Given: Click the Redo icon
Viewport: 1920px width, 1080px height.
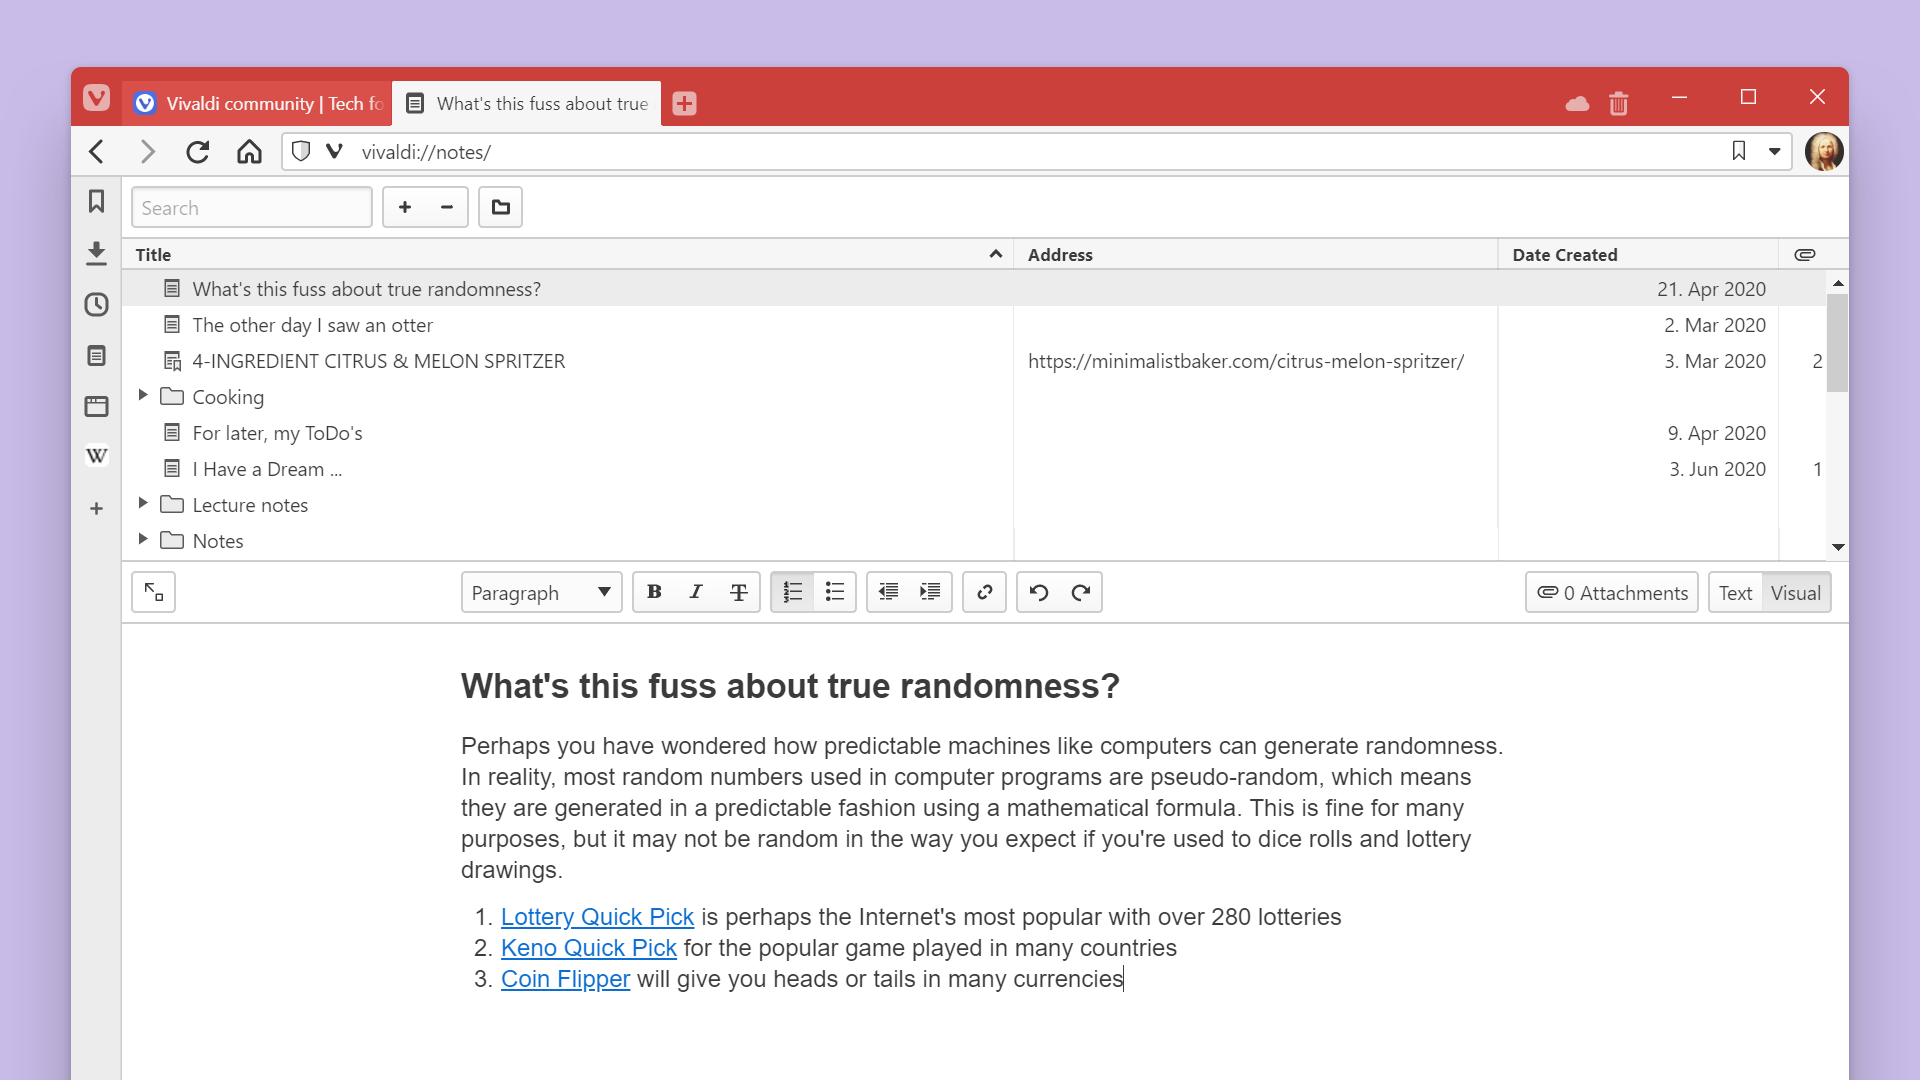Looking at the screenshot, I should point(1080,592).
